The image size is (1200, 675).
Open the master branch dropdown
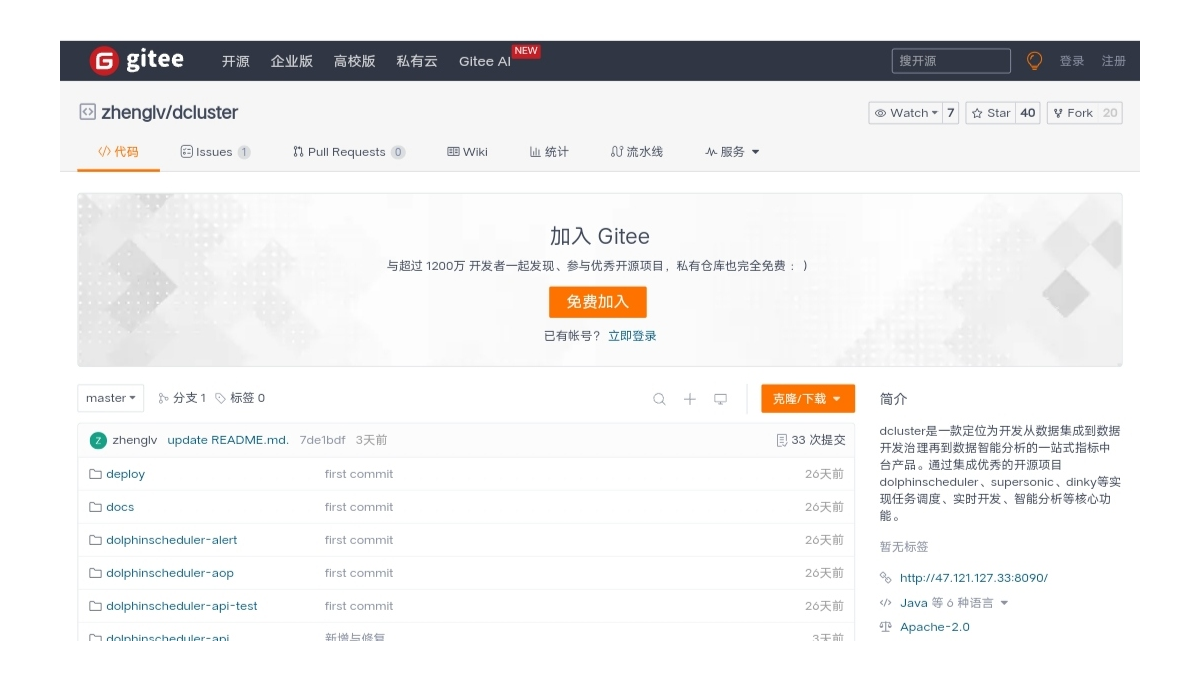(x=111, y=398)
